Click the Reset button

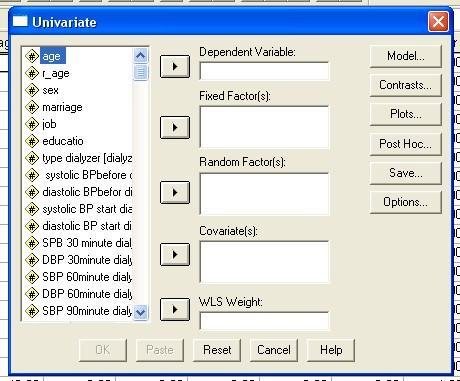(217, 350)
